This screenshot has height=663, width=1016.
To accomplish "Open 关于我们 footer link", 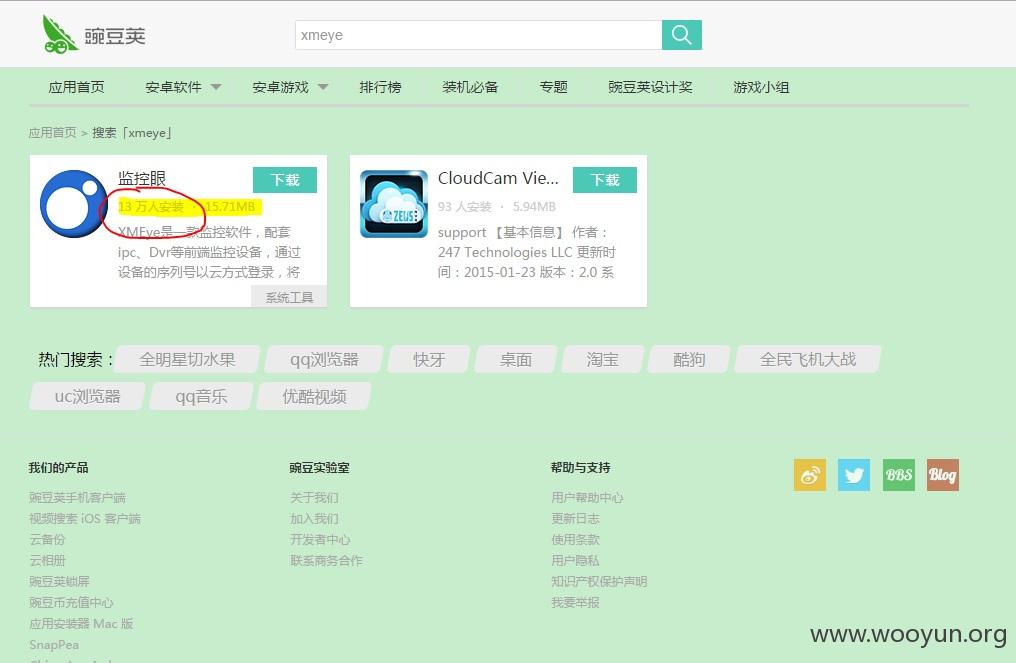I will pyautogui.click(x=314, y=498).
